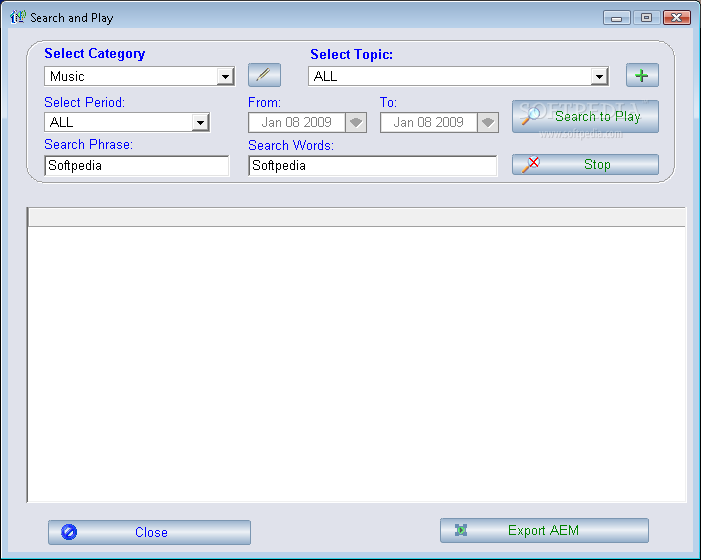Click the Search Phrase input field
The width and height of the screenshot is (701, 560).
(137, 165)
